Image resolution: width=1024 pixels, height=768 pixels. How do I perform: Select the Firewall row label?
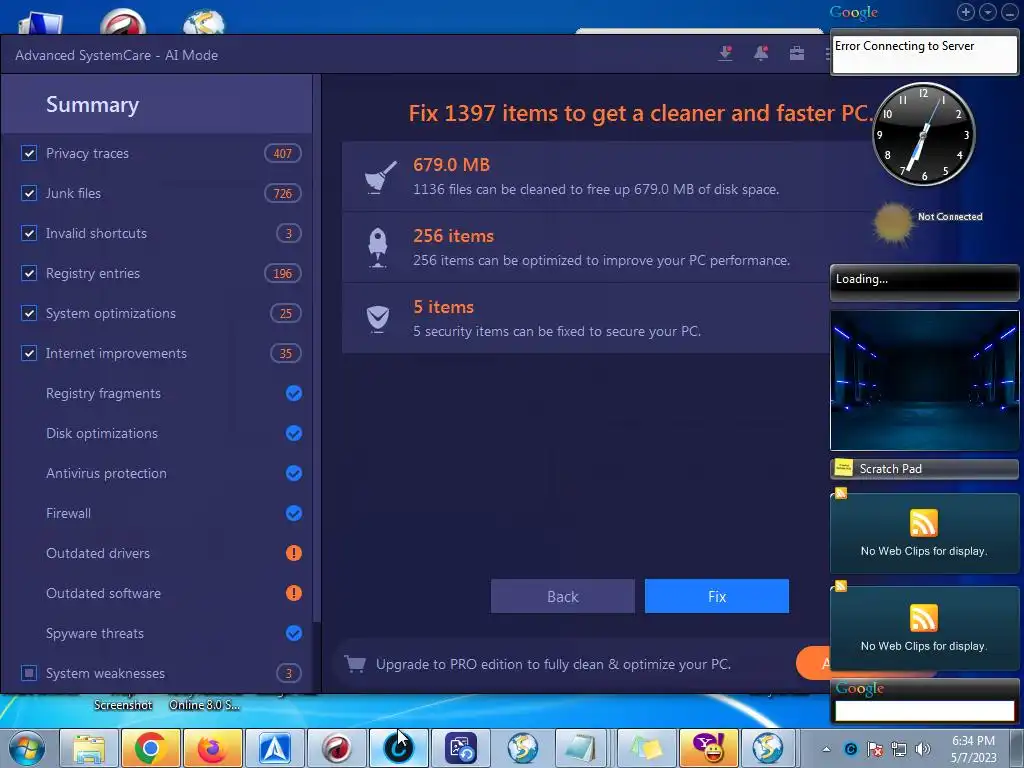pyautogui.click(x=68, y=513)
